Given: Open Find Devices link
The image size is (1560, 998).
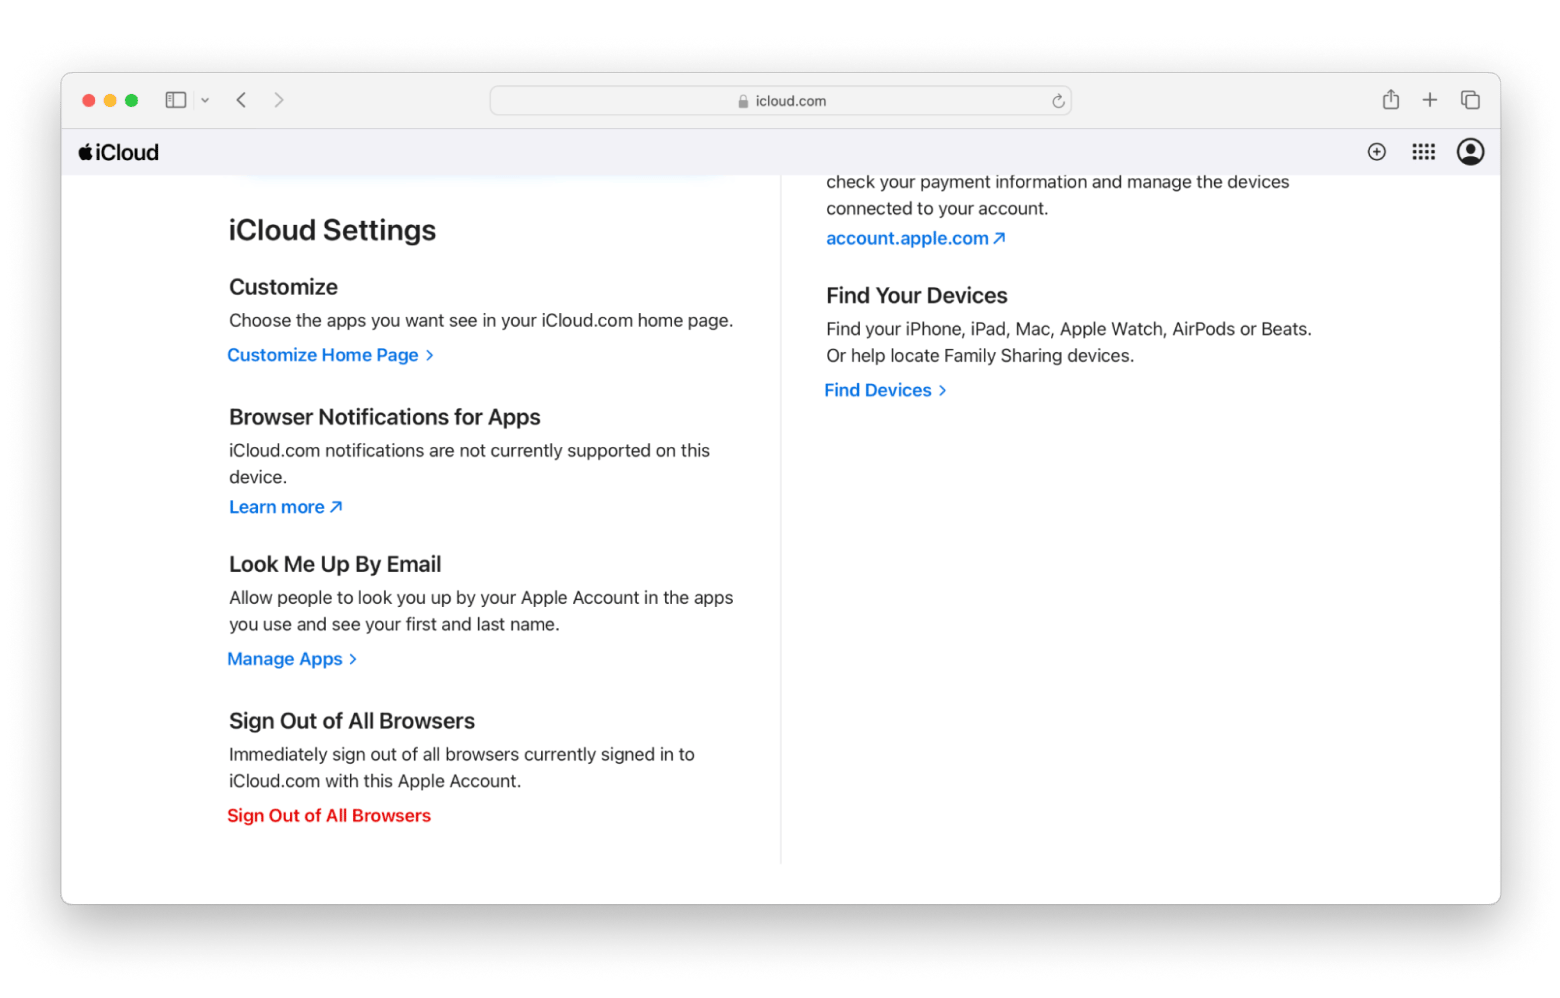Looking at the screenshot, I should point(885,390).
